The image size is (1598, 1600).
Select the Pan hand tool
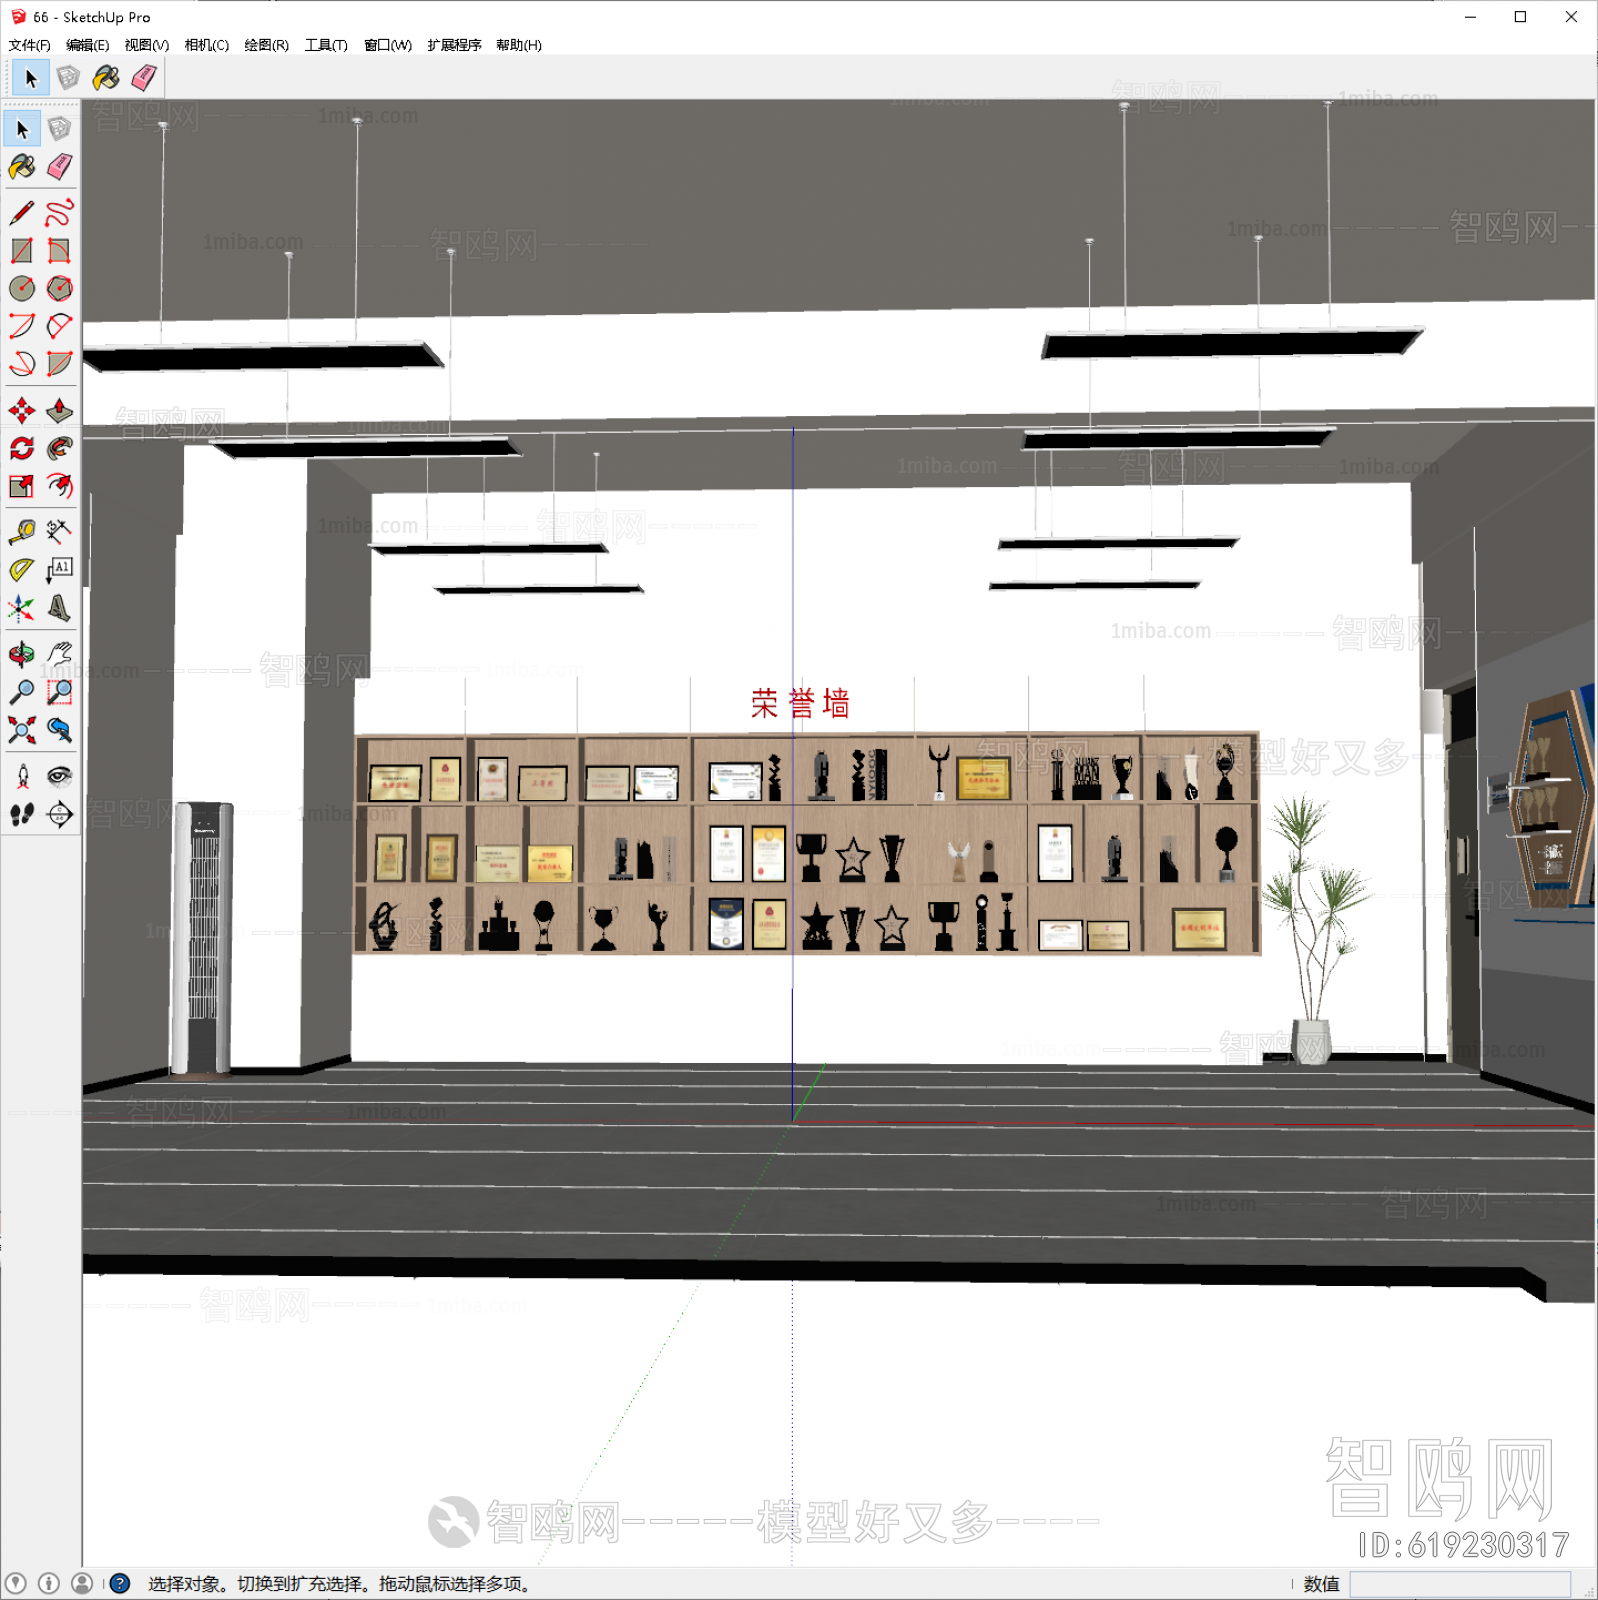point(59,654)
